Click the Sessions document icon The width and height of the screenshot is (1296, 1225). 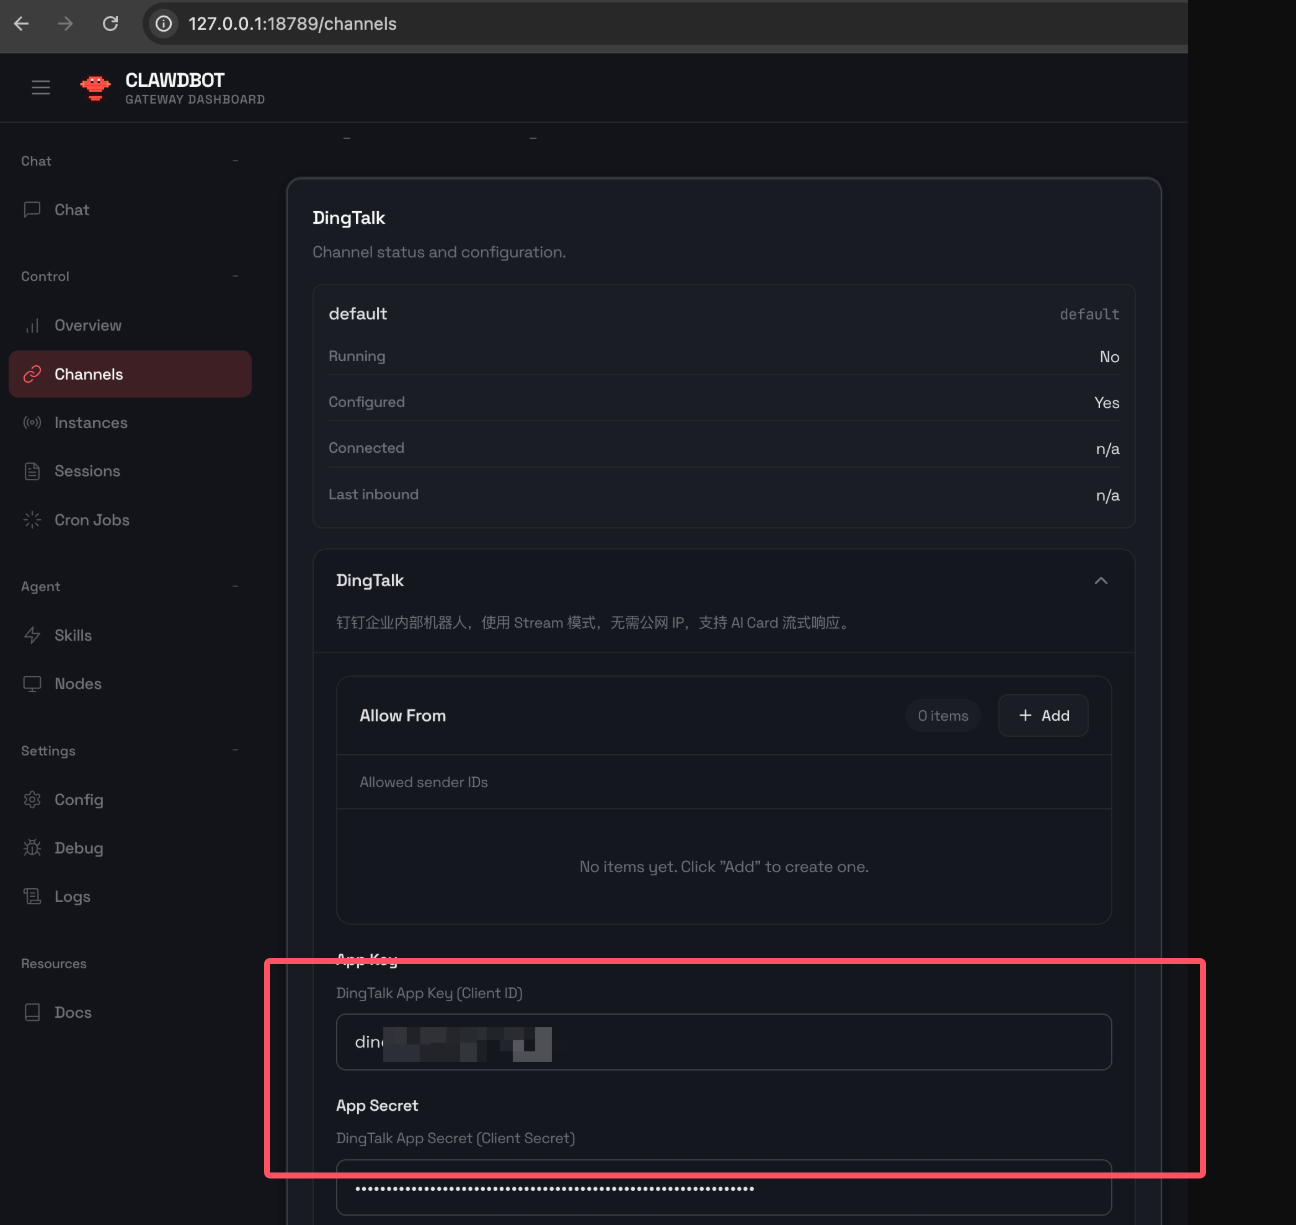coord(32,471)
